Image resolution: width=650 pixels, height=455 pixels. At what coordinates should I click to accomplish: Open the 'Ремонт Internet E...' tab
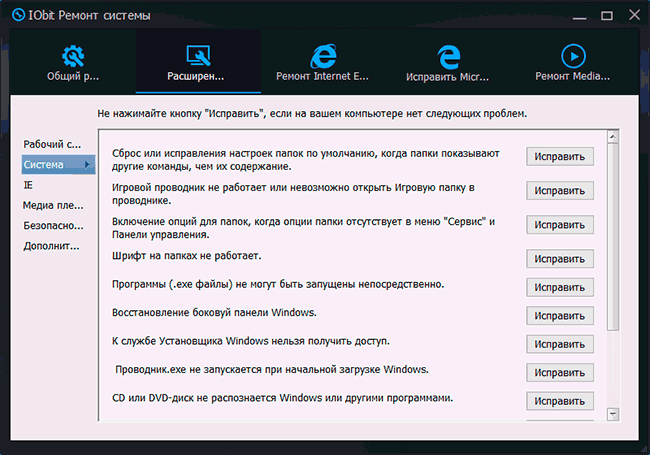point(323,61)
